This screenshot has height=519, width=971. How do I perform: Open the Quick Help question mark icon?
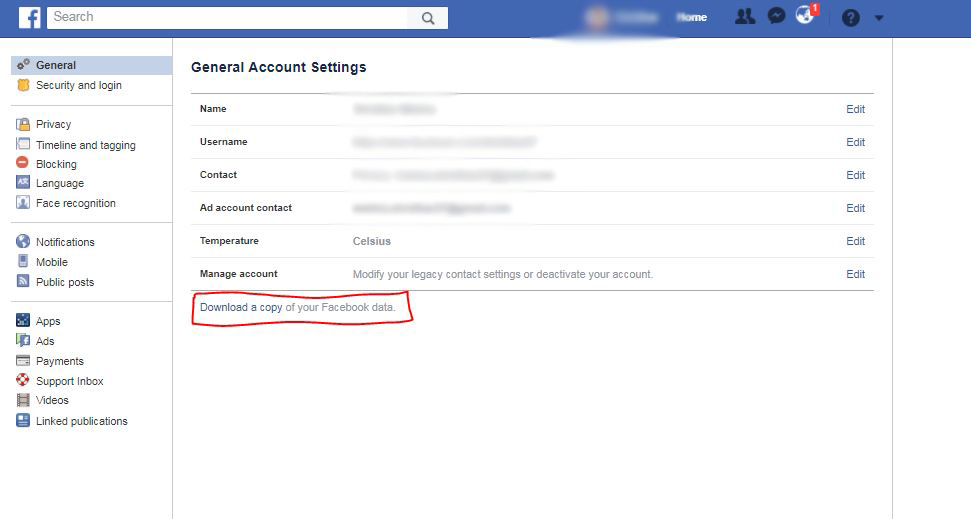851,18
